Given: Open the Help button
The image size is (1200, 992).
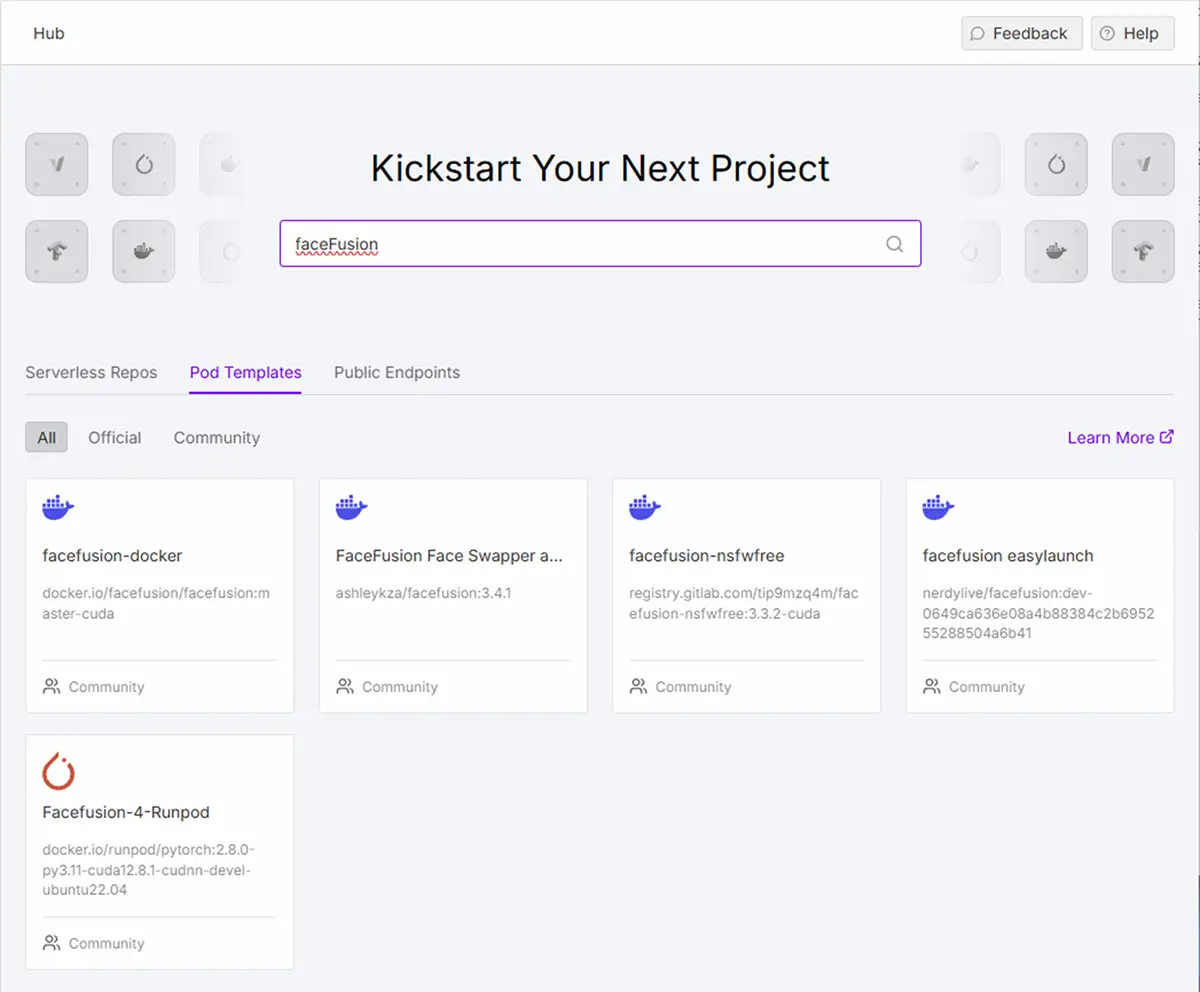Looking at the screenshot, I should click(x=1131, y=33).
